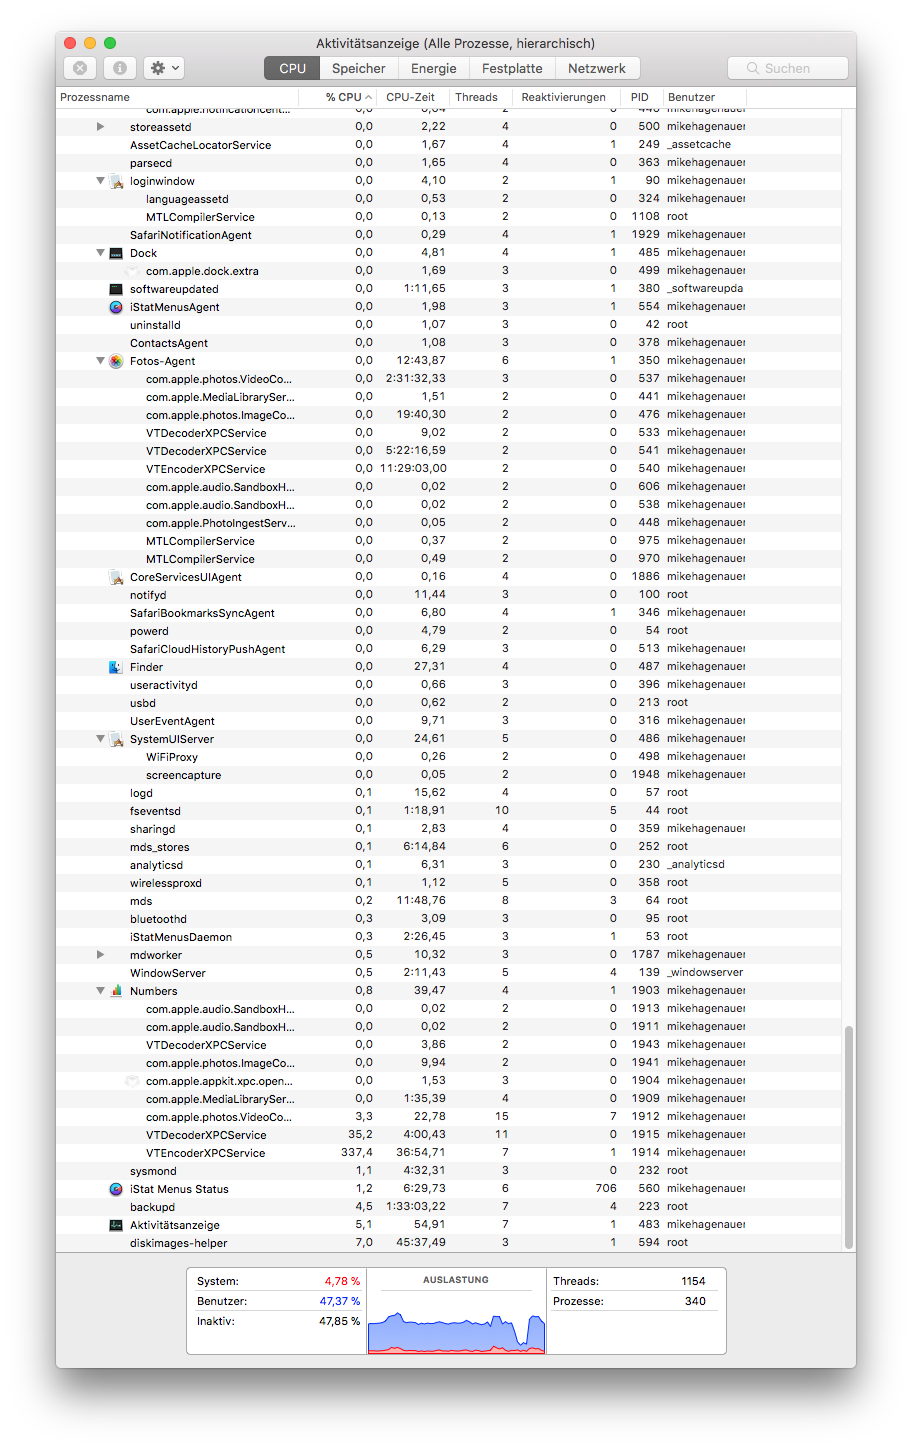Click the Numbers app icon

pos(116,991)
